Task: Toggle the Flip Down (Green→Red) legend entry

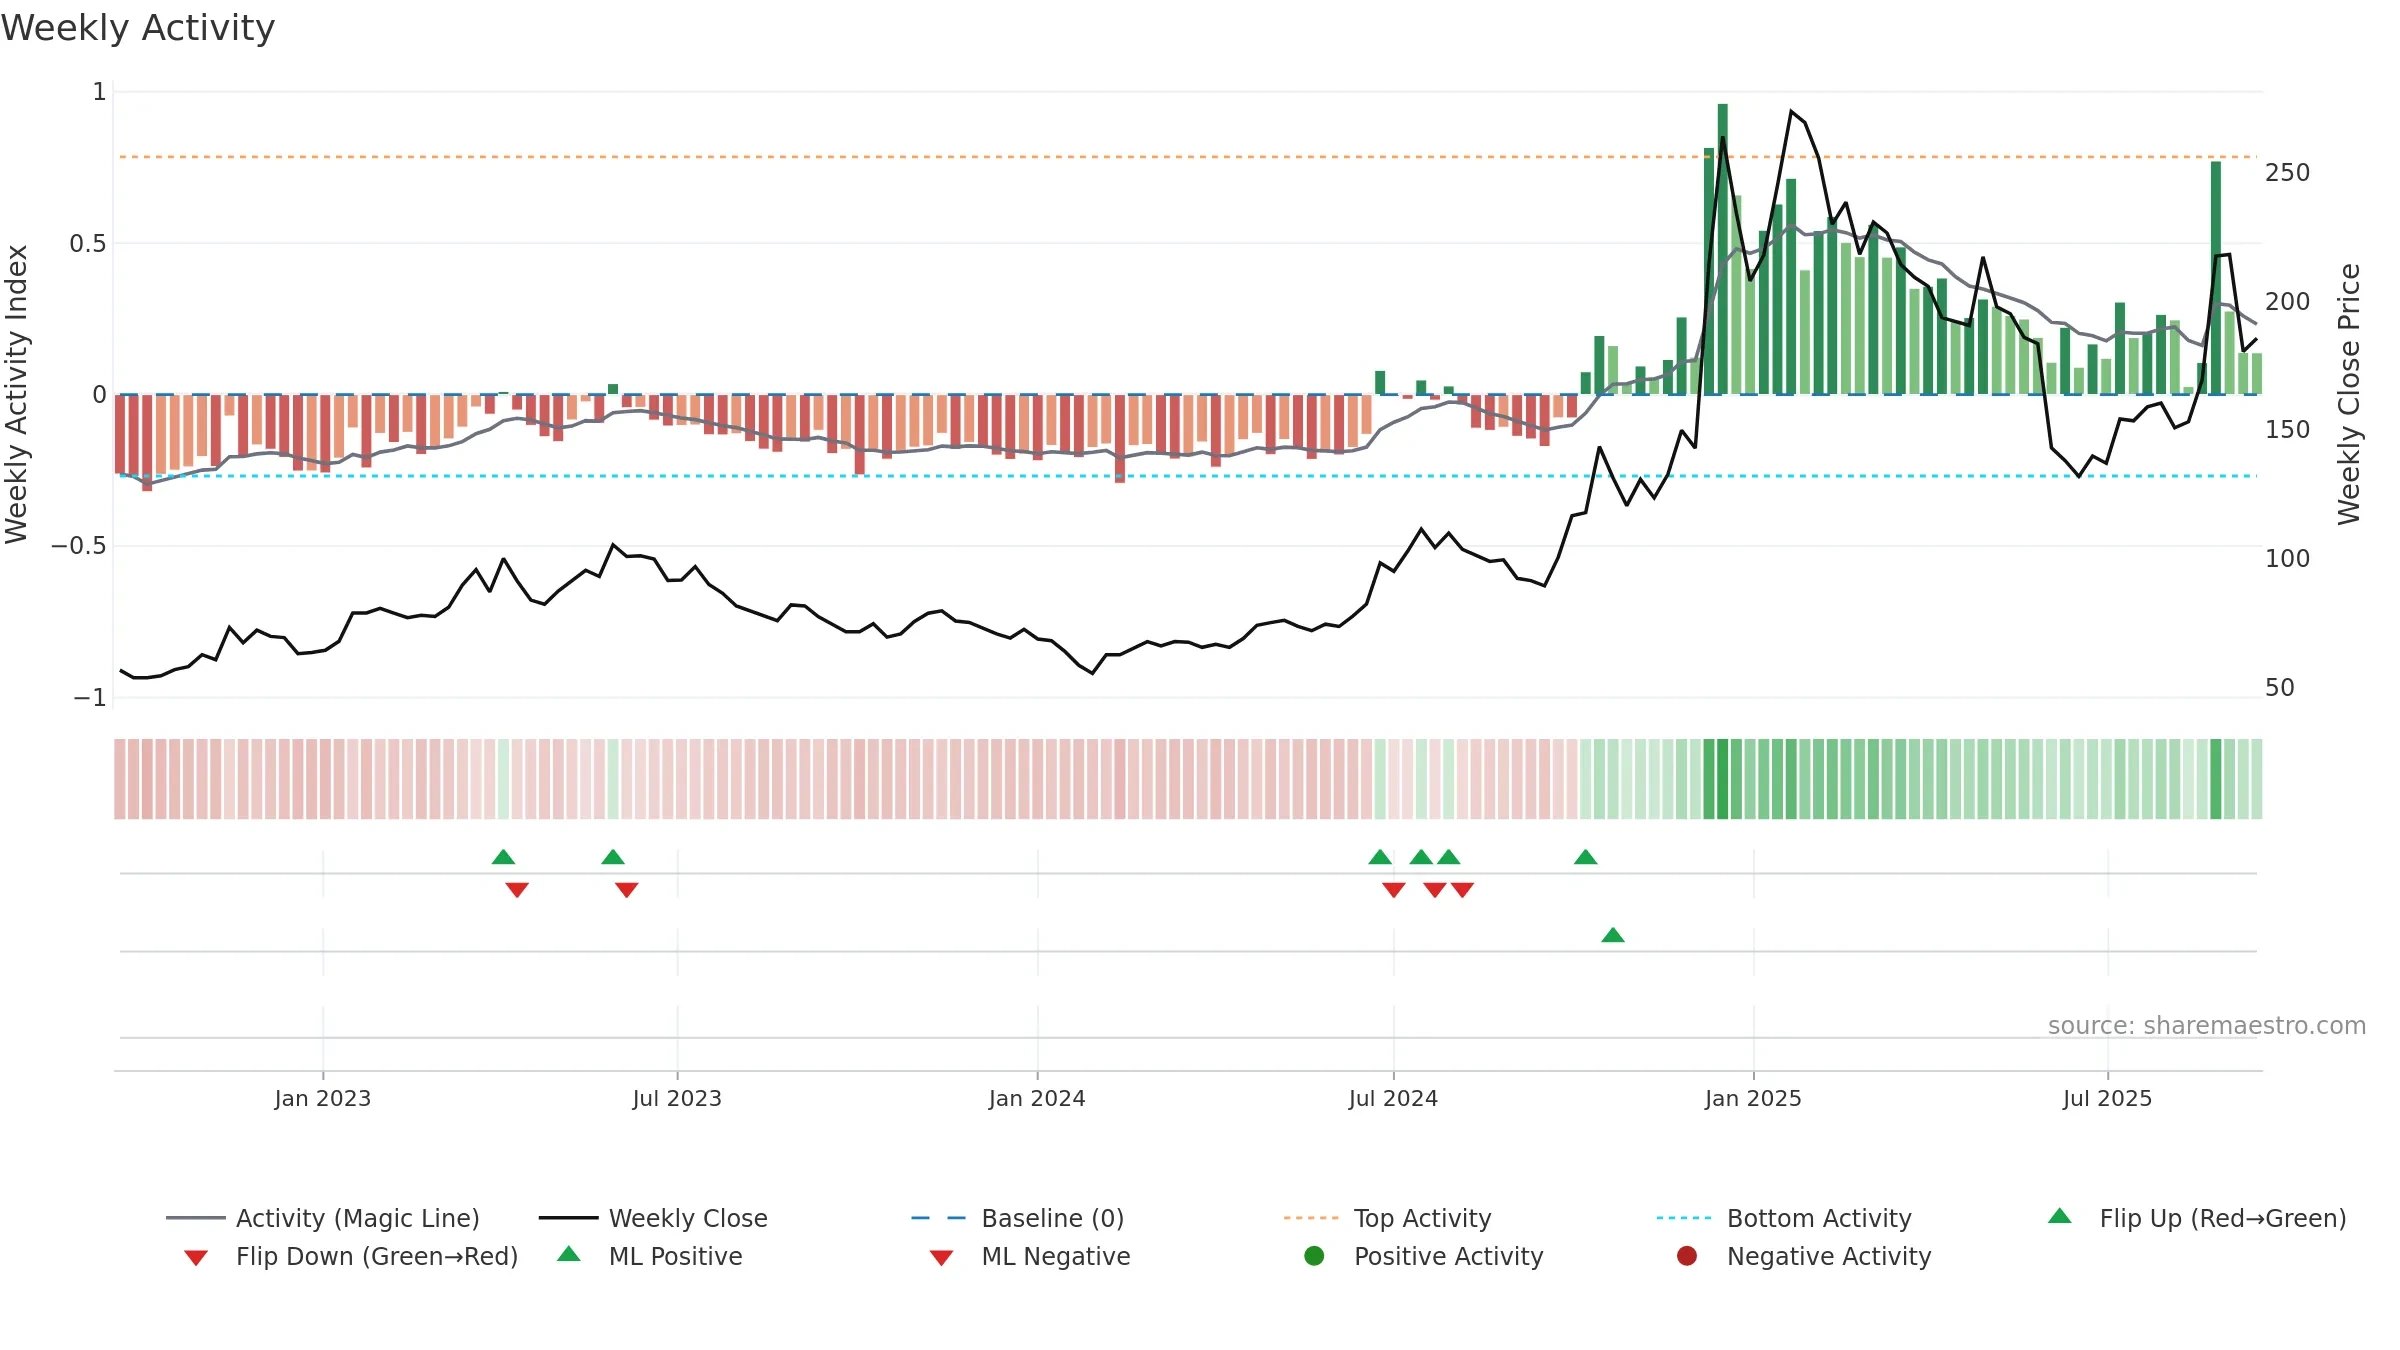Action: pos(351,1256)
